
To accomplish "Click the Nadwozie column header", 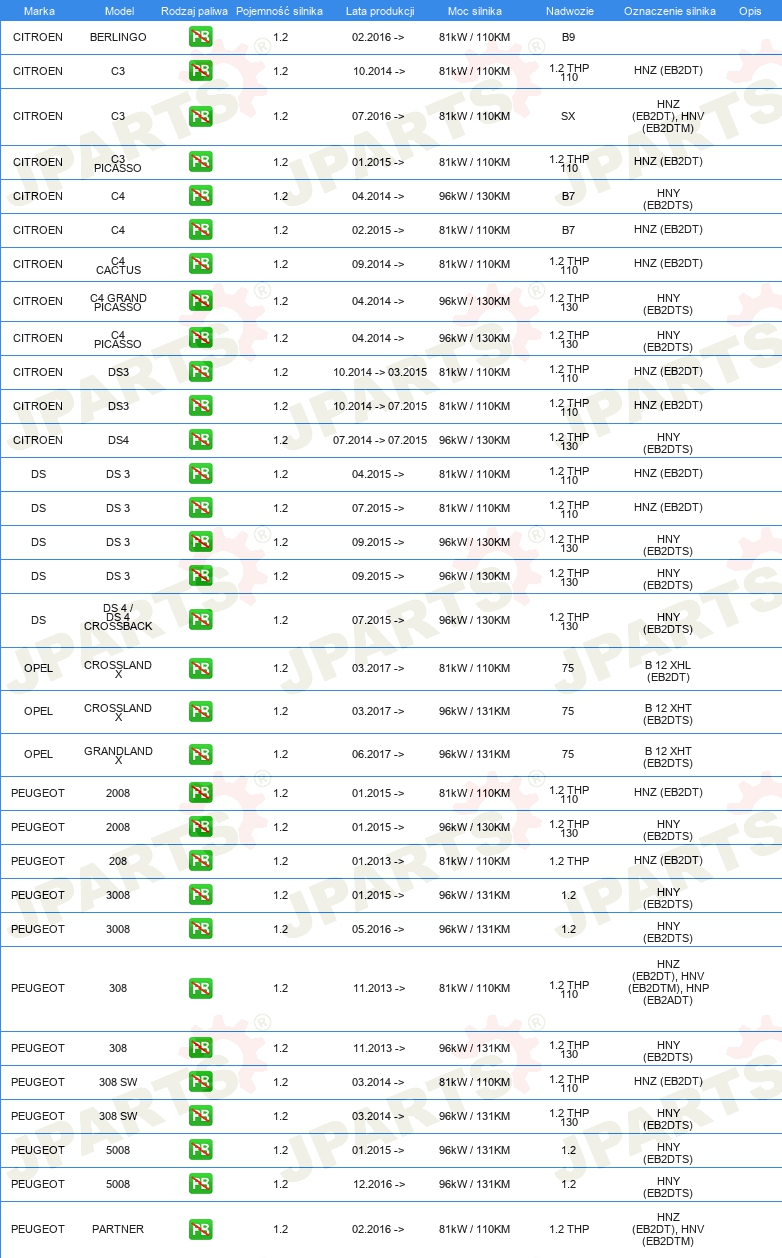I will coord(569,11).
